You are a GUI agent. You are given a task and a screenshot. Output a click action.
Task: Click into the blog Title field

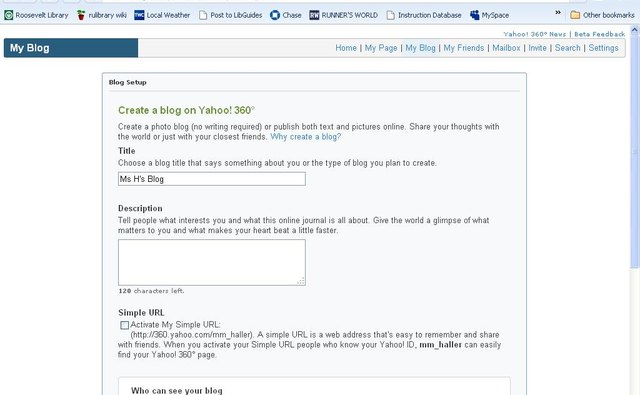pyautogui.click(x=212, y=179)
